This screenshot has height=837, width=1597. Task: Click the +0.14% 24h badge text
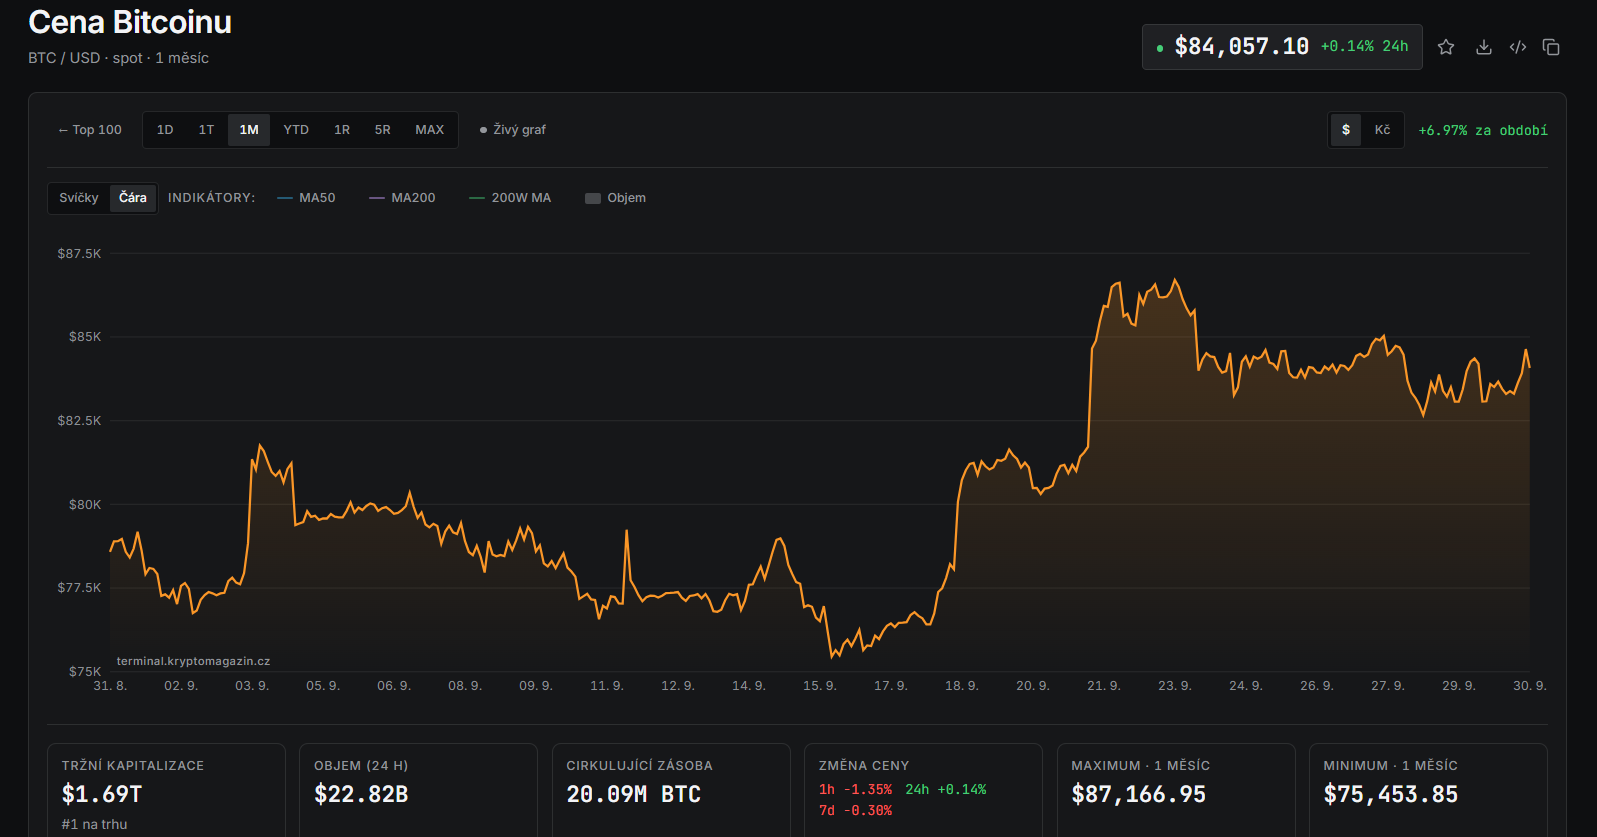[1364, 47]
